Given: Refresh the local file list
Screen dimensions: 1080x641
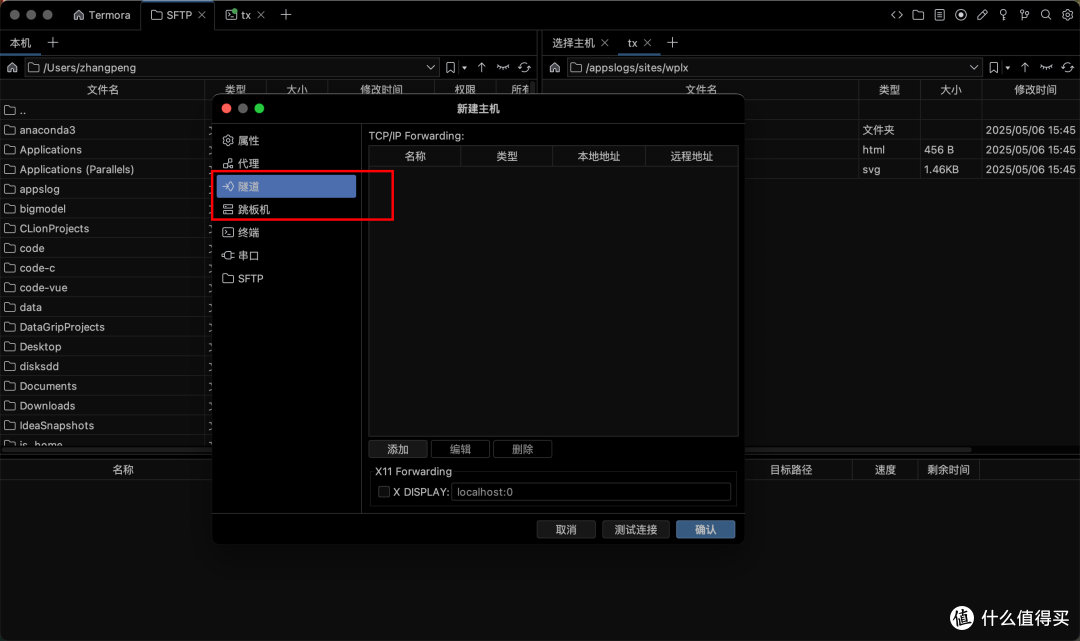Looking at the screenshot, I should (x=524, y=67).
